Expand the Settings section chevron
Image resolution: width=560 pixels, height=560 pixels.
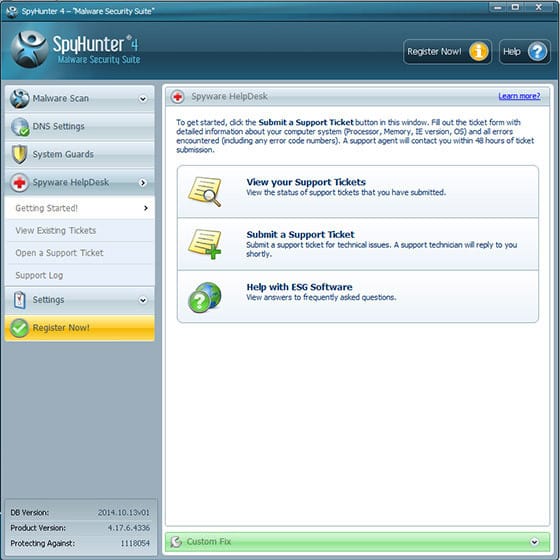143,300
